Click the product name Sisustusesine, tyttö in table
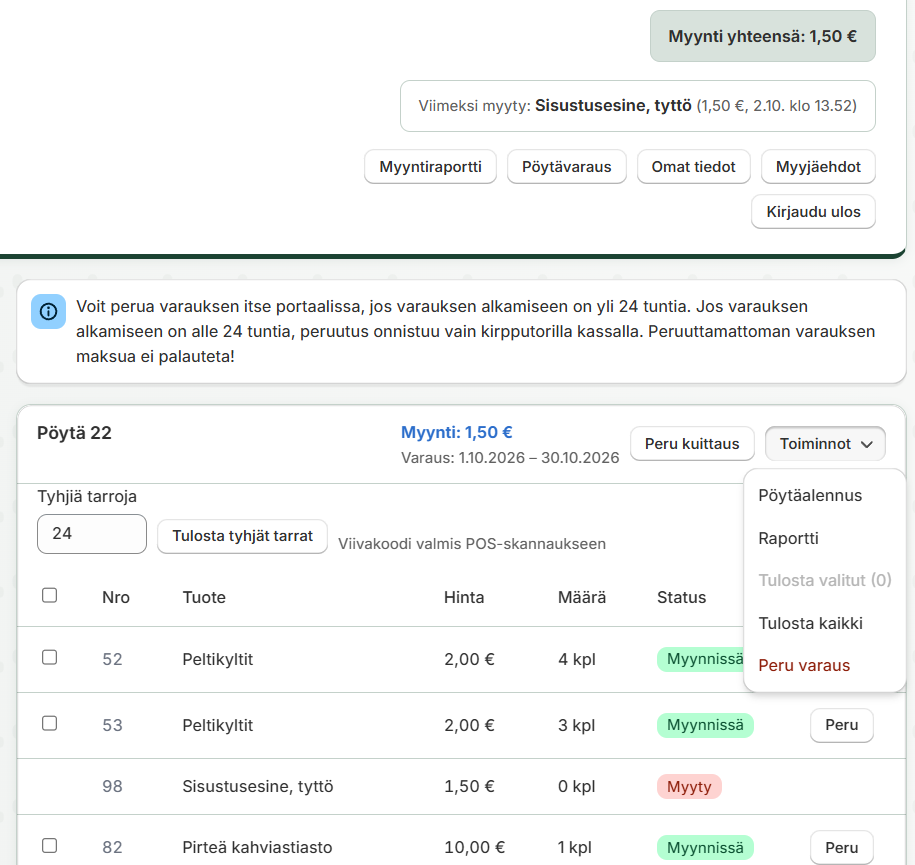Viewport: 915px width, 865px height. click(258, 786)
